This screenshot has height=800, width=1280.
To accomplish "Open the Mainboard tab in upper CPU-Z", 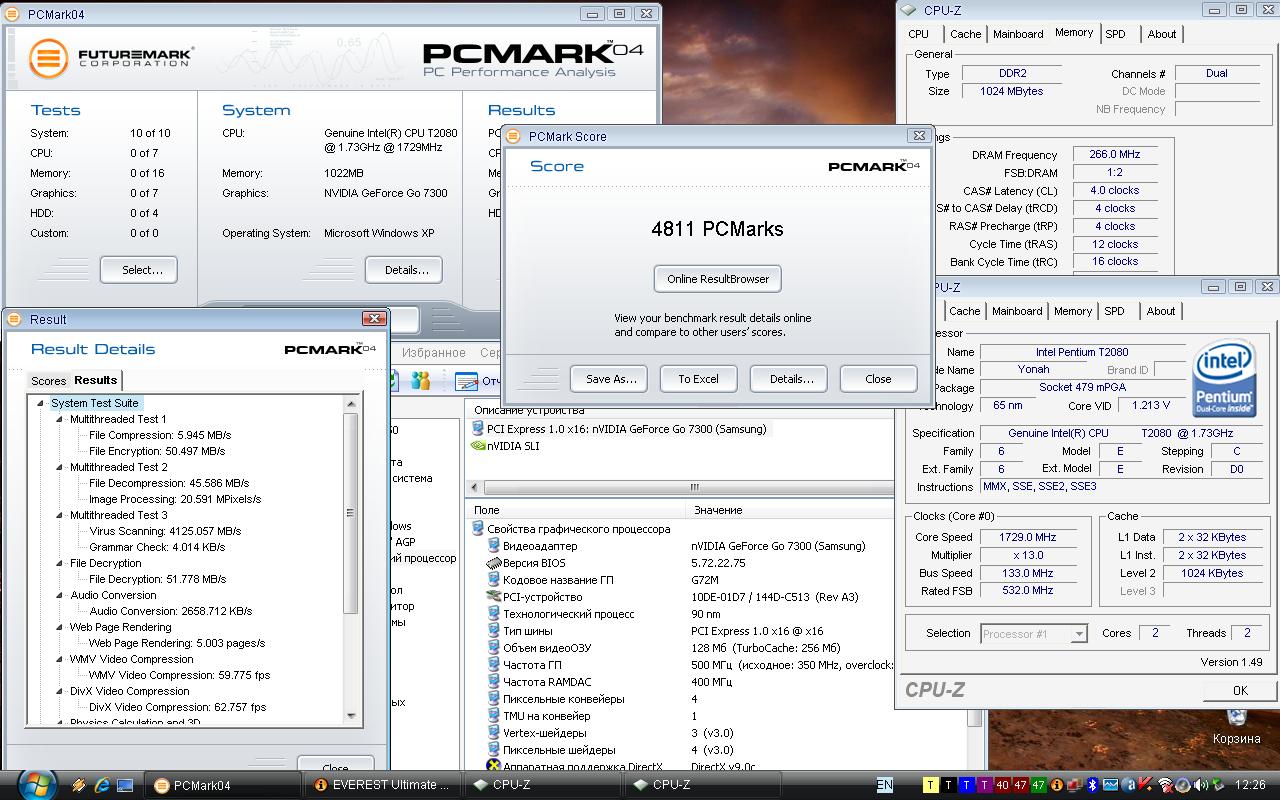I will pos(1018,34).
